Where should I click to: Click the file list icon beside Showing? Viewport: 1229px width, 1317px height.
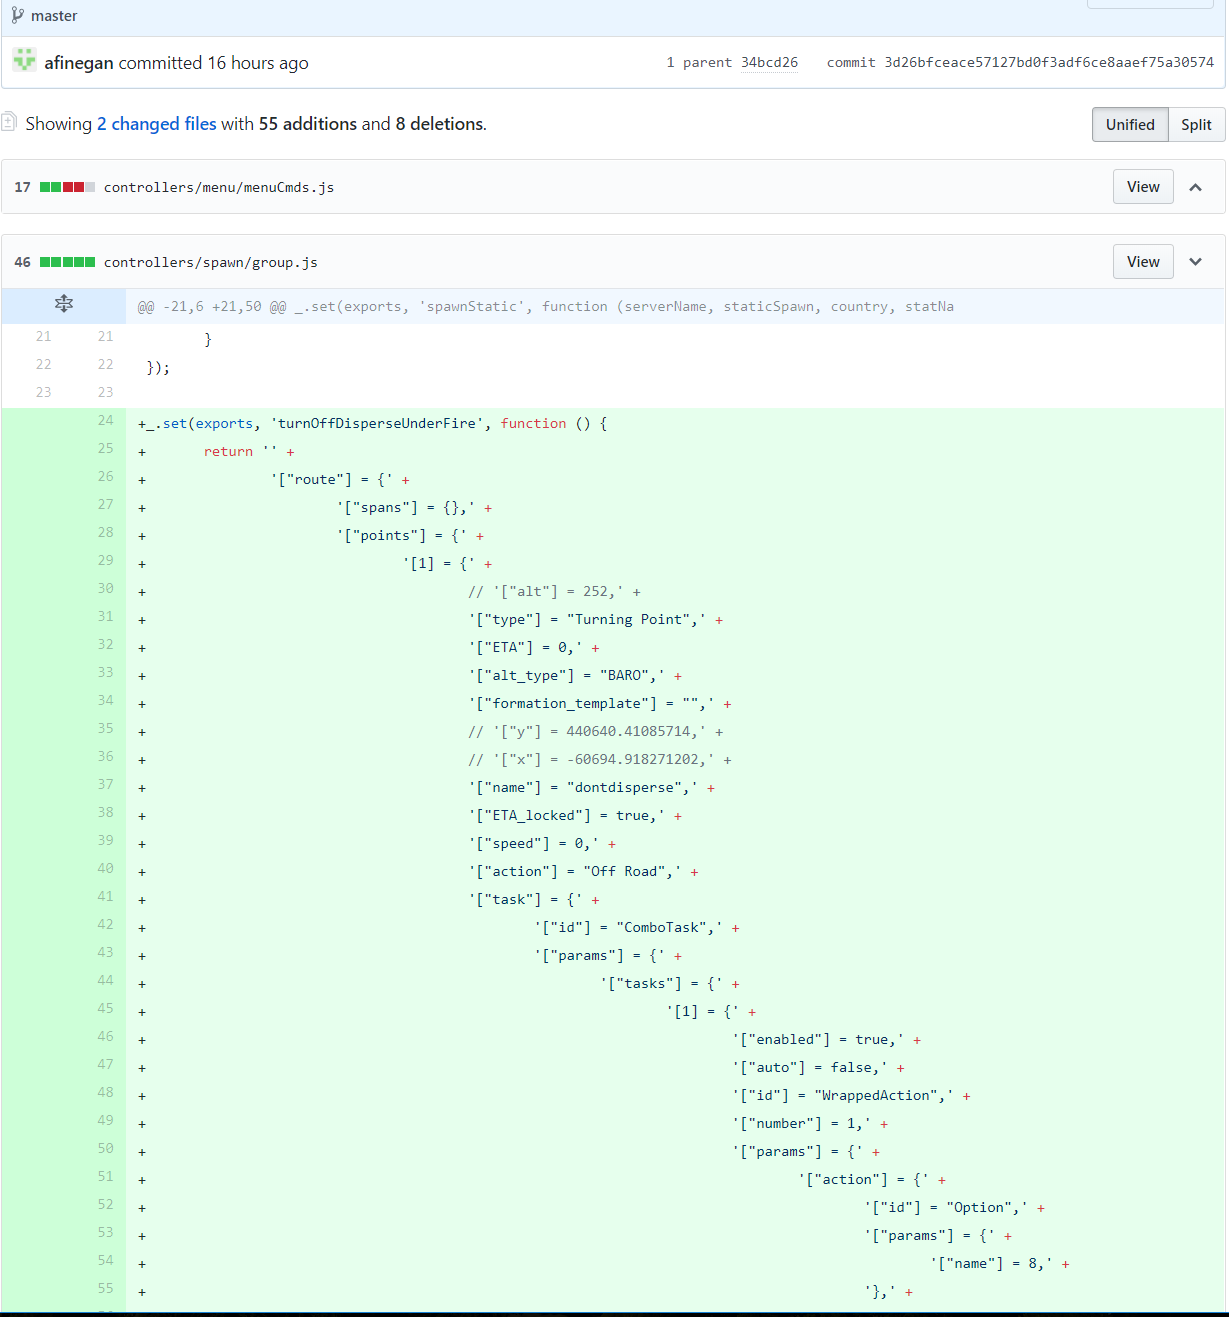point(9,122)
